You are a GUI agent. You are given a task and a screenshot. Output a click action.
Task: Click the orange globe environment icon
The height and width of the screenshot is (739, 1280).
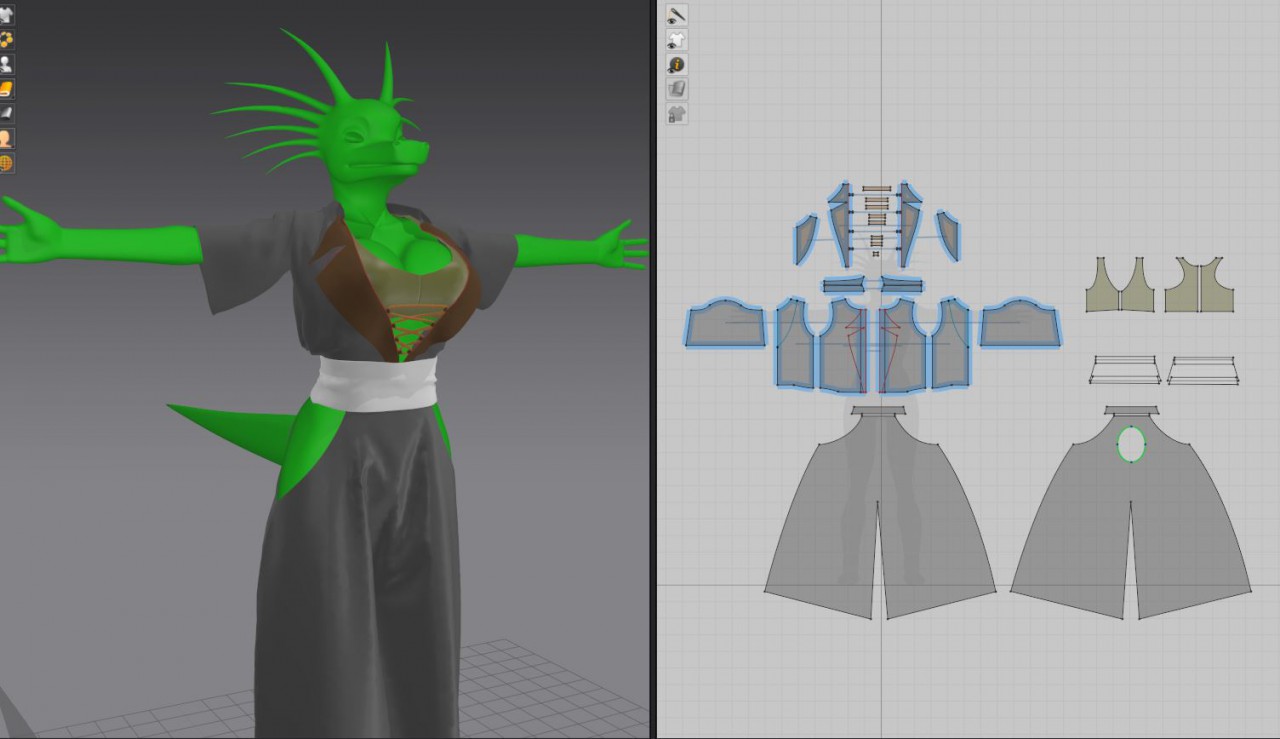click(x=6, y=162)
